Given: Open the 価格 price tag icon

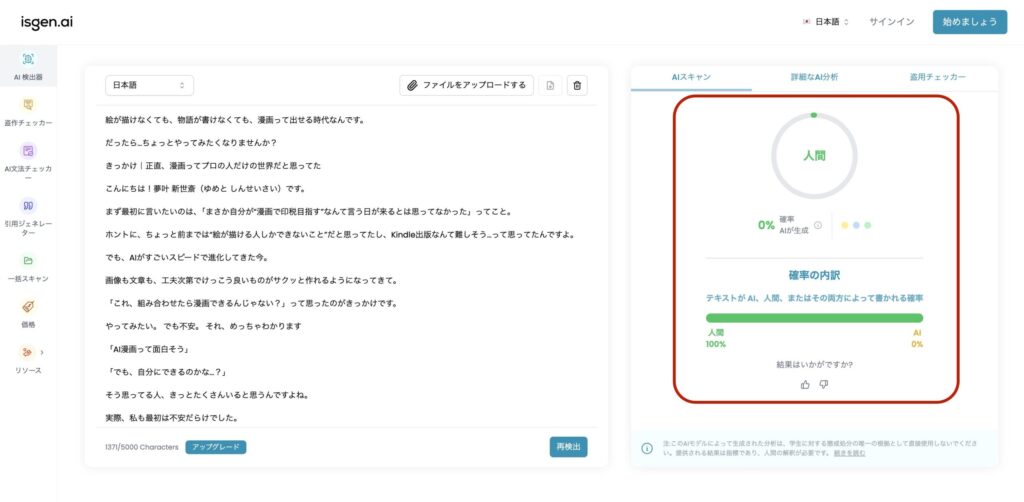Looking at the screenshot, I should pyautogui.click(x=28, y=306).
